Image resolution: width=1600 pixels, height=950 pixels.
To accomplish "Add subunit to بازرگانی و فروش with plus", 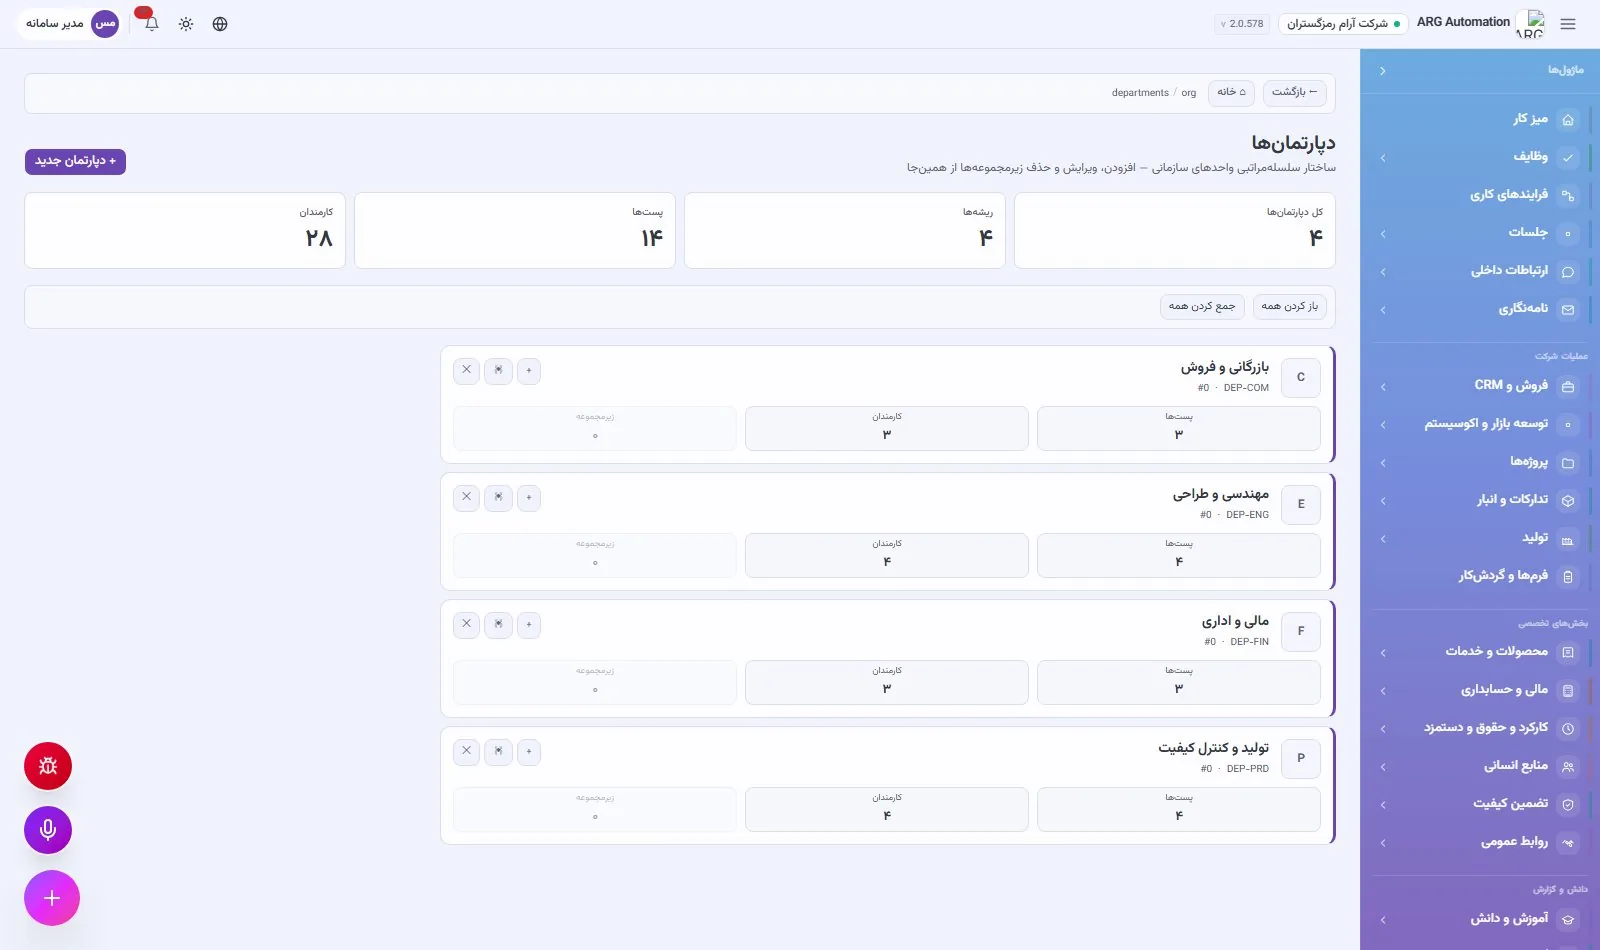I will click(529, 371).
